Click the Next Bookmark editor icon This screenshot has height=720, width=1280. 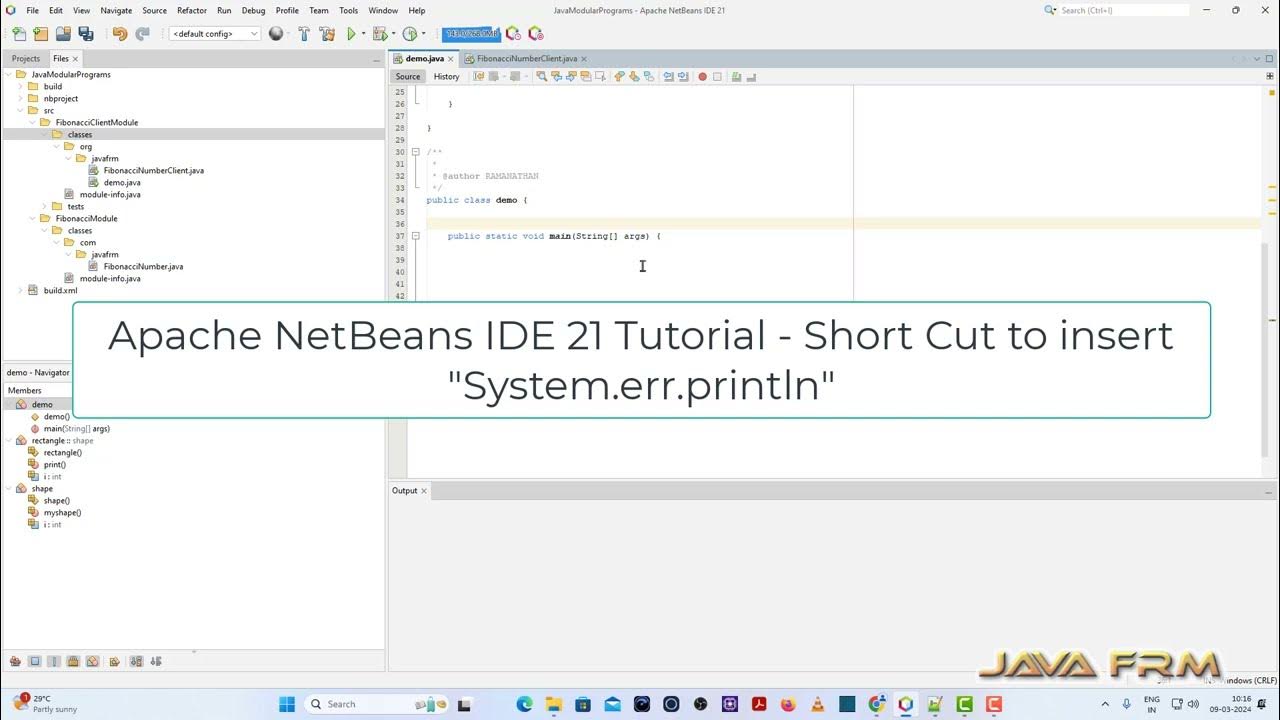coord(634,76)
